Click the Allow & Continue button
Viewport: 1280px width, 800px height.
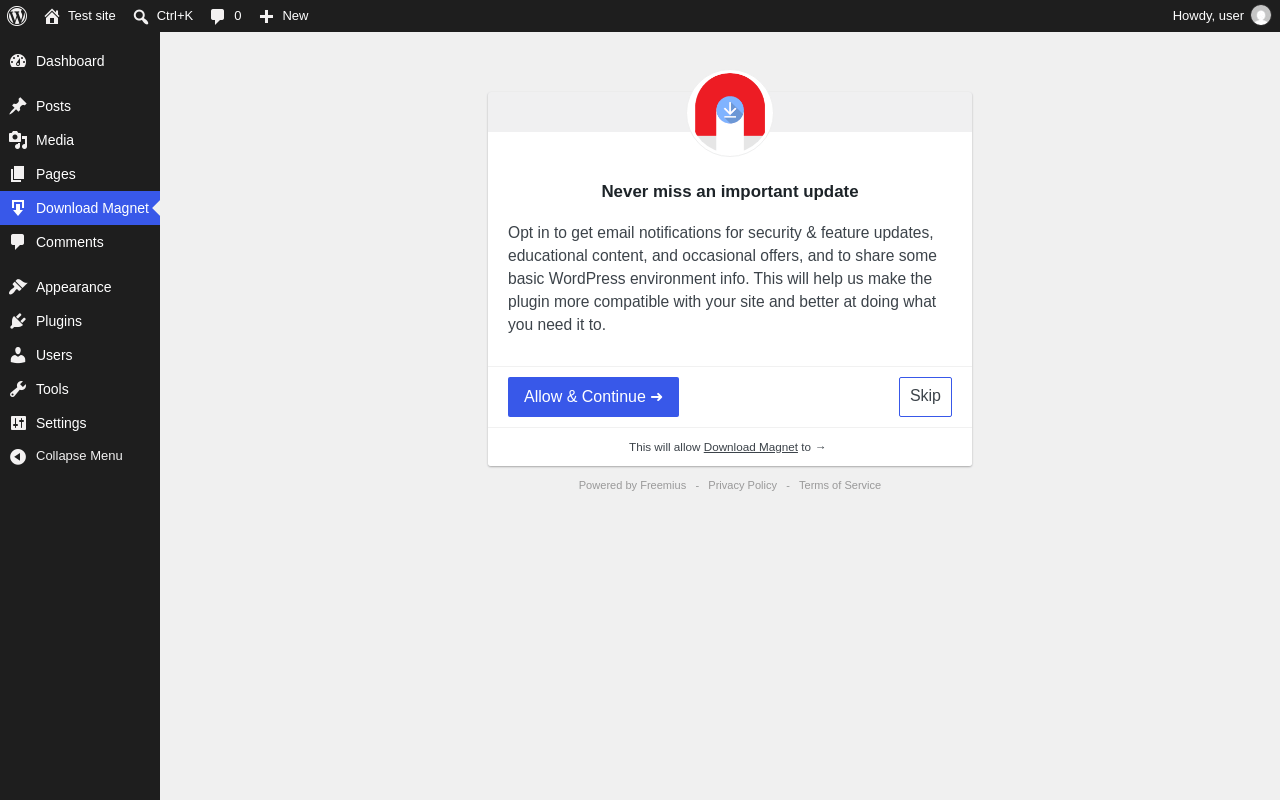coord(593,397)
